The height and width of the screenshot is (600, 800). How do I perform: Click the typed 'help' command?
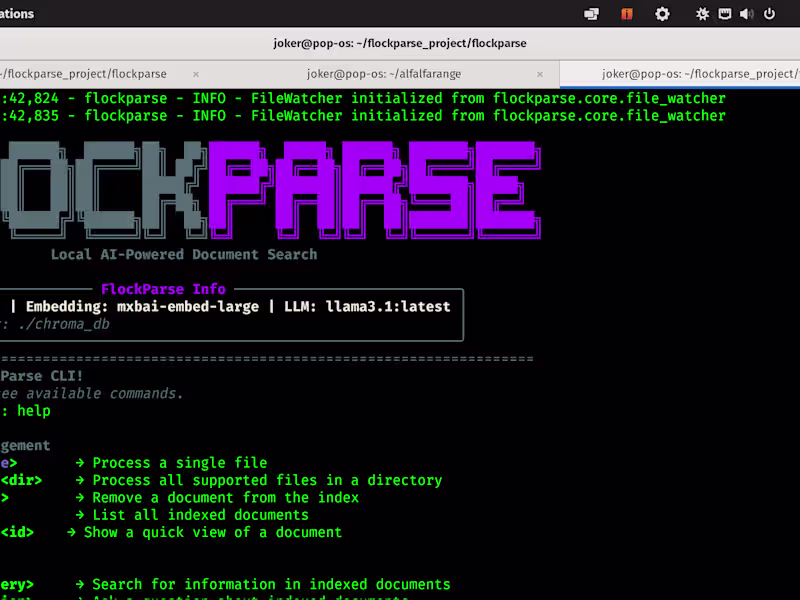[x=34, y=411]
